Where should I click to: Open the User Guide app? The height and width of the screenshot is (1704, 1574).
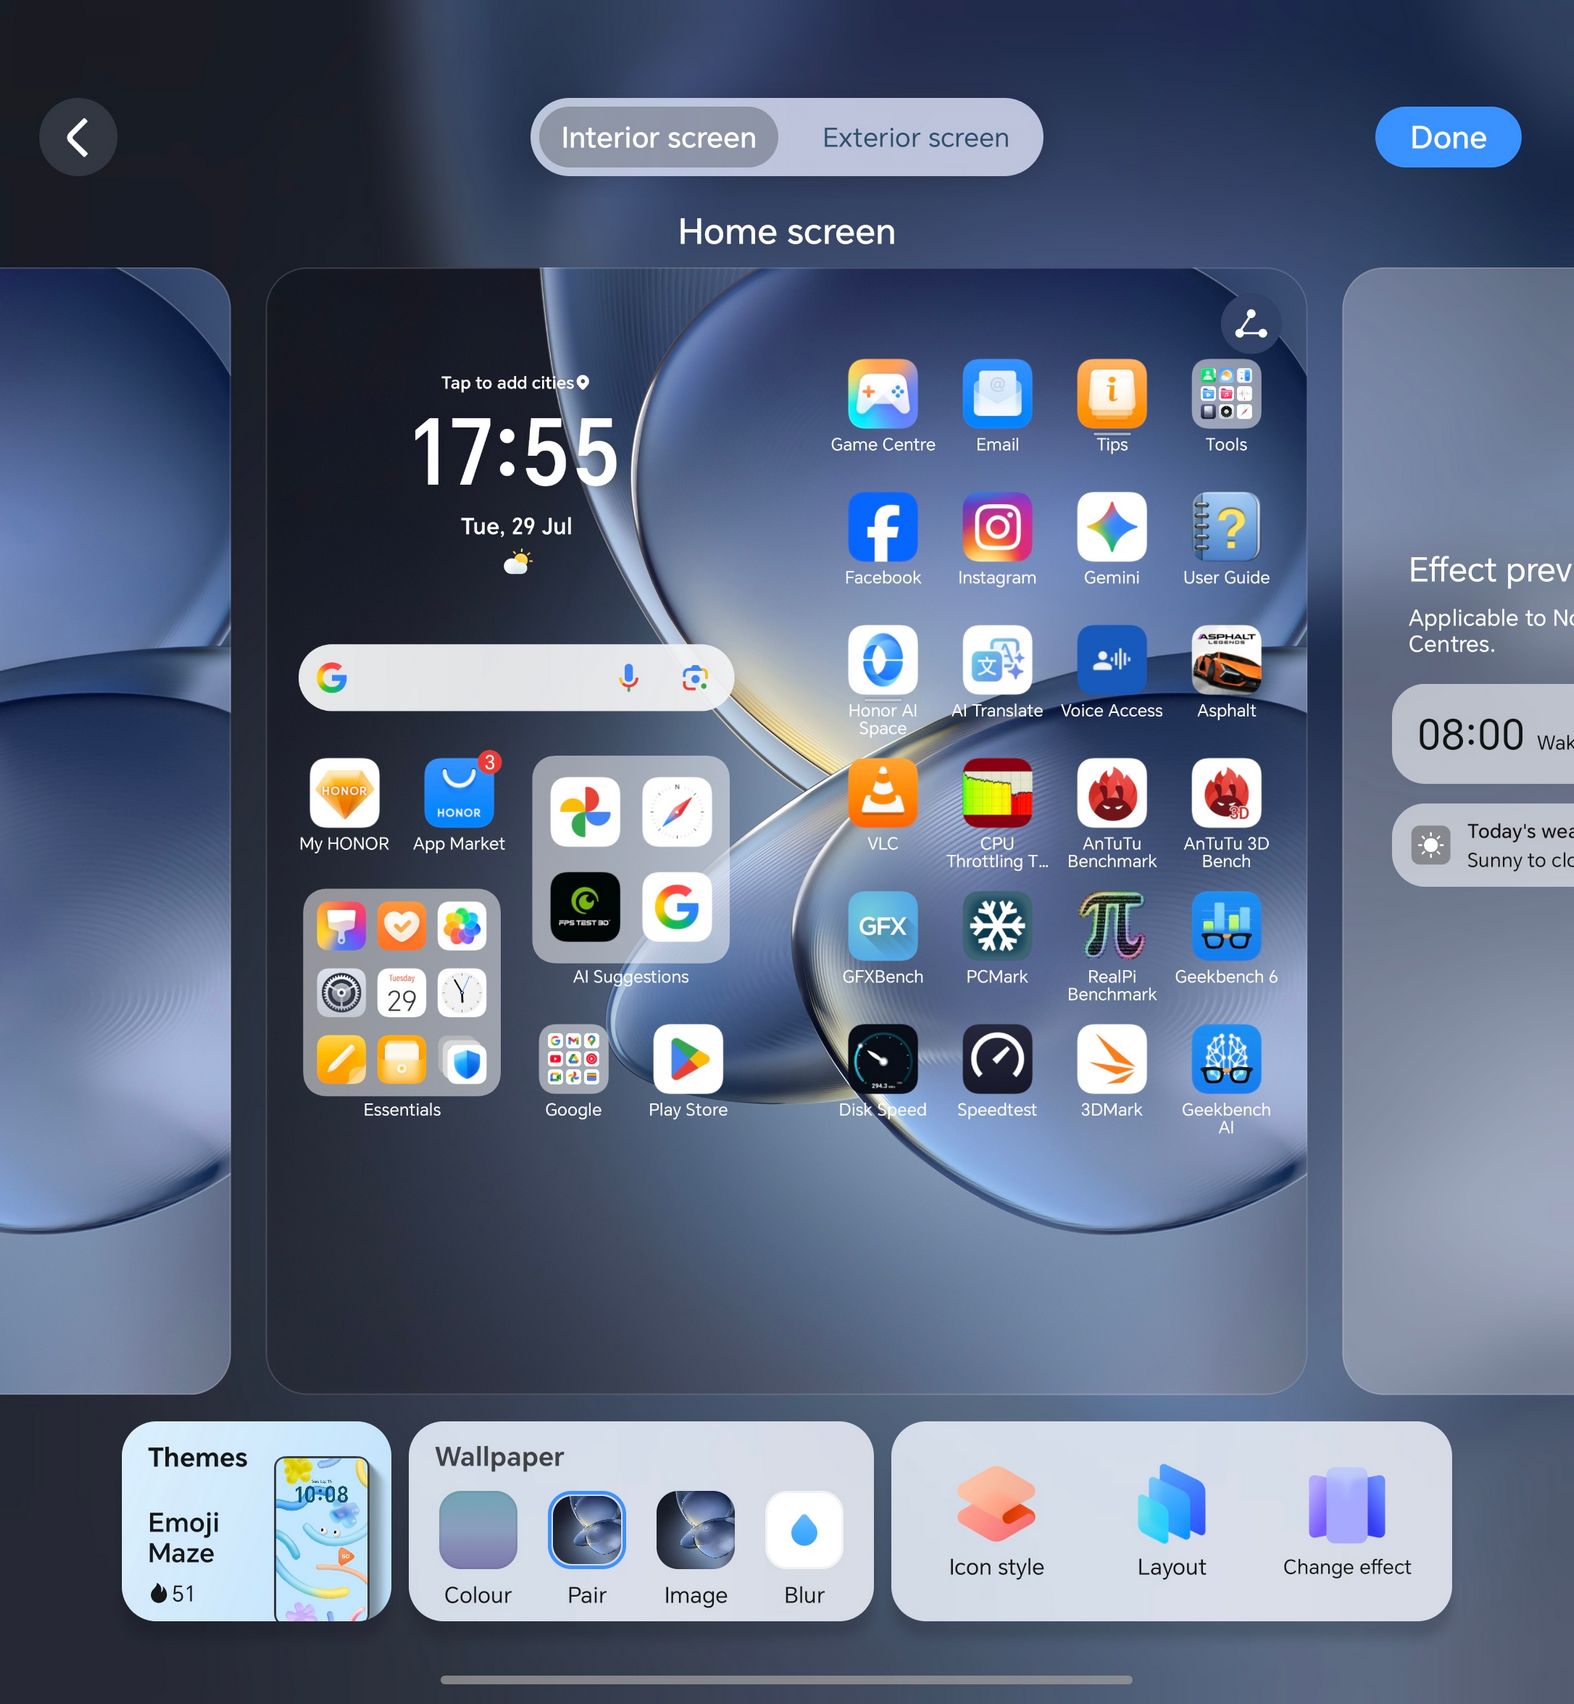click(x=1226, y=527)
